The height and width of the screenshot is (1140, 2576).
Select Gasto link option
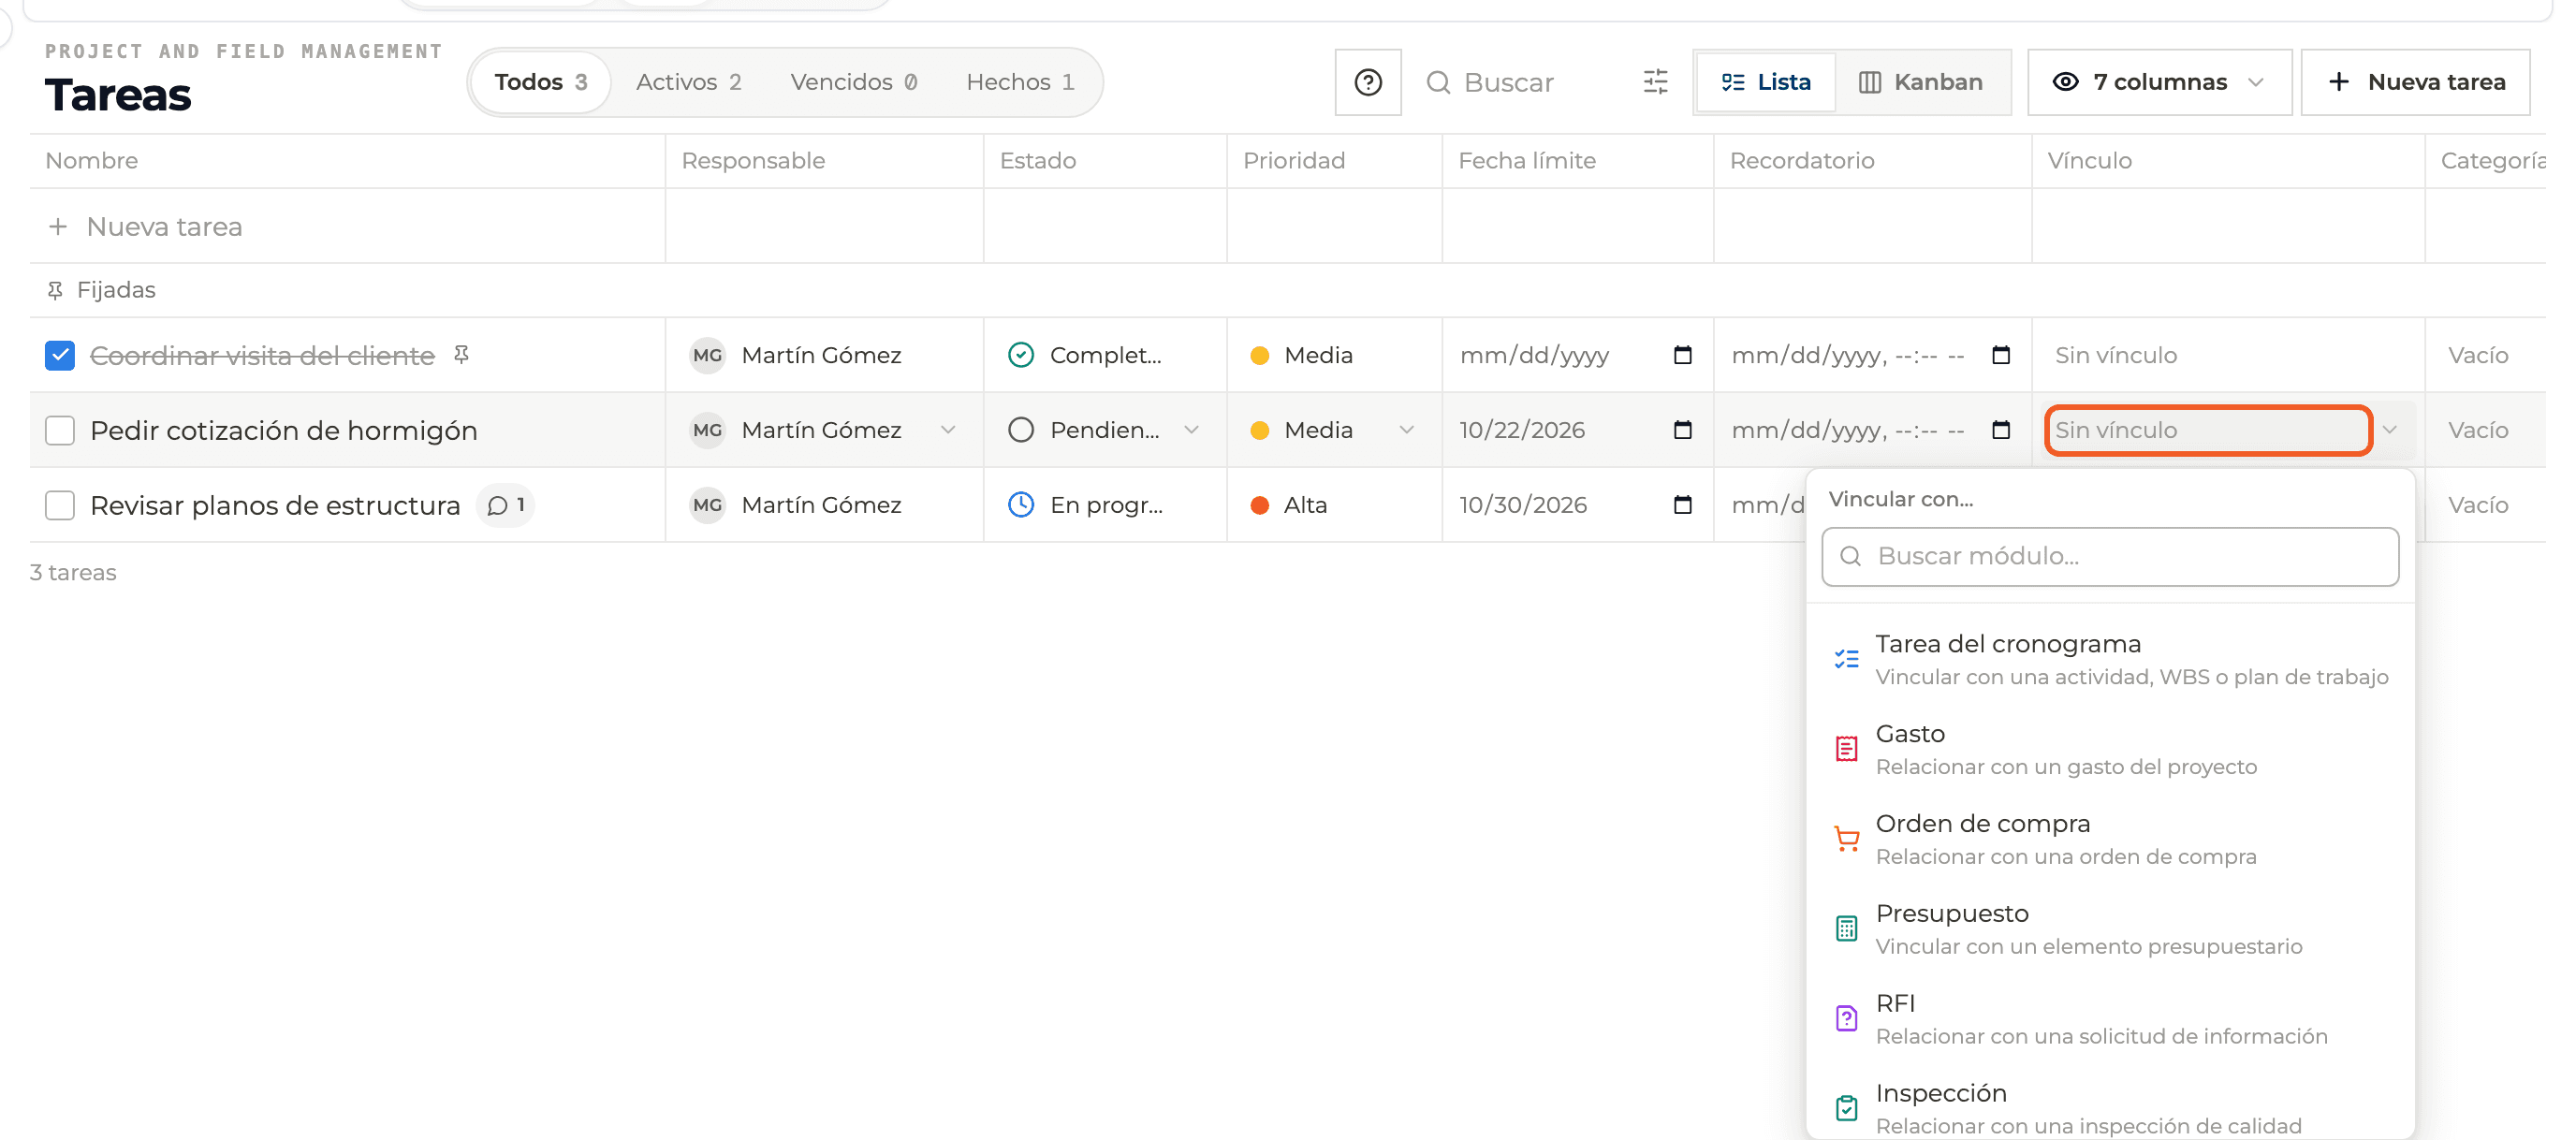tap(2110, 749)
